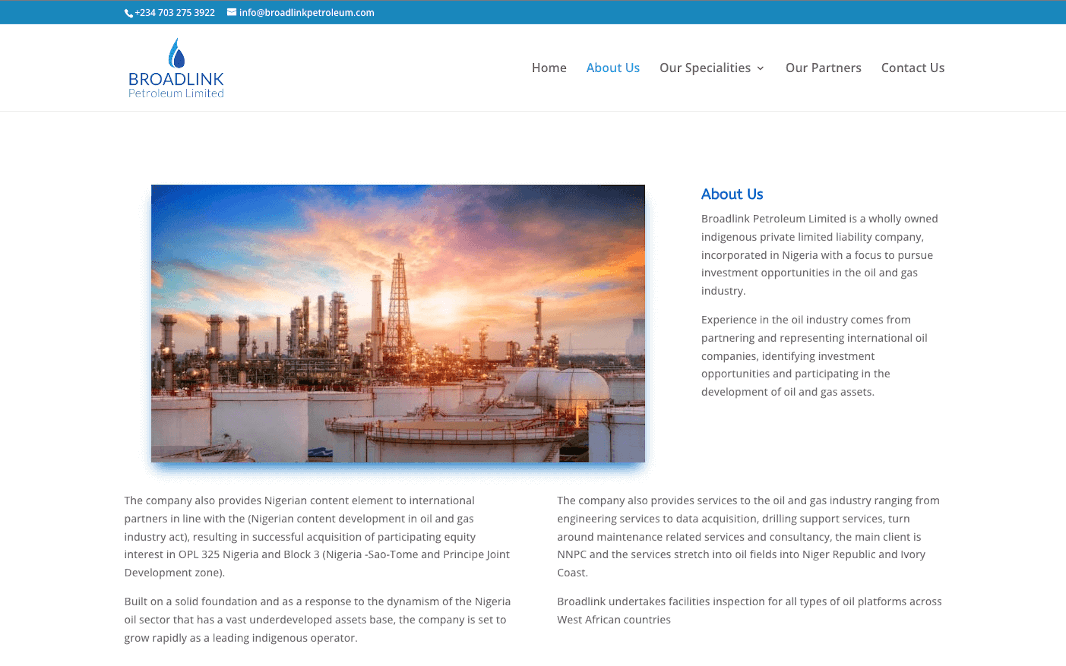Viewport: 1066px width, 666px height.
Task: Click the Broadlink Petroleum Limited logo text
Action: tap(175, 82)
